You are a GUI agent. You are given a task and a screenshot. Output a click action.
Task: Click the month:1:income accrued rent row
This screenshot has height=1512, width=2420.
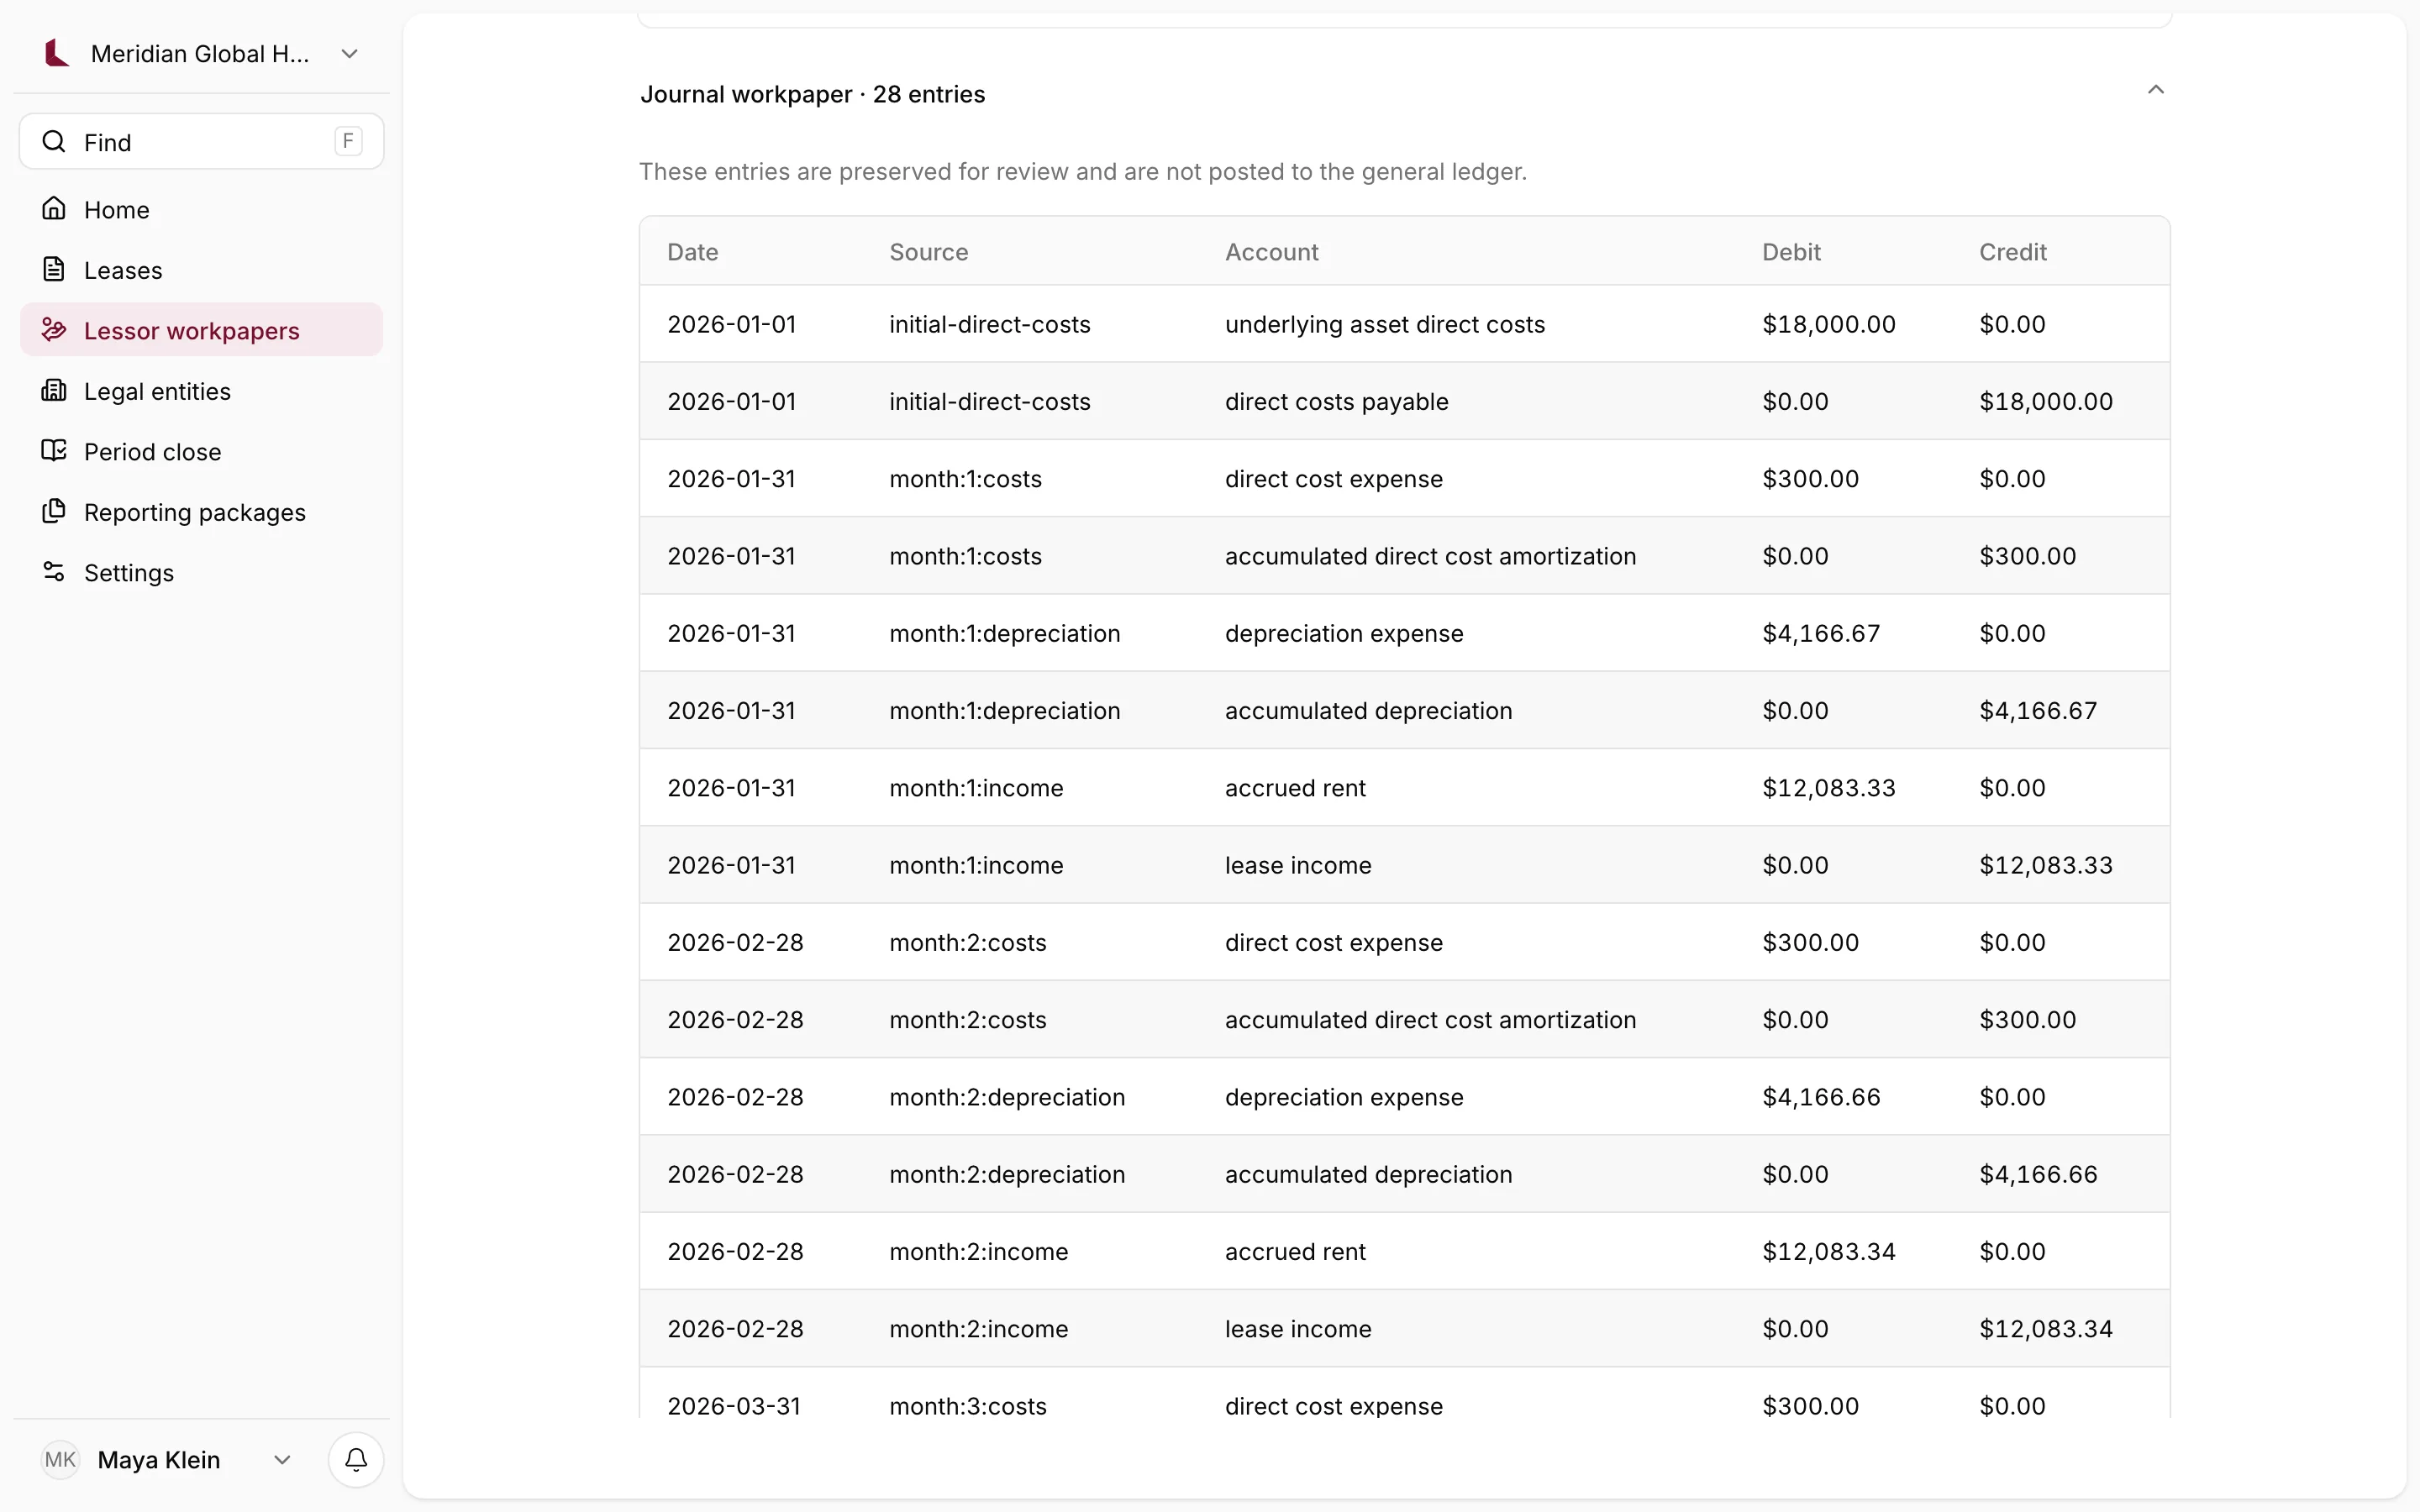coord(1404,788)
